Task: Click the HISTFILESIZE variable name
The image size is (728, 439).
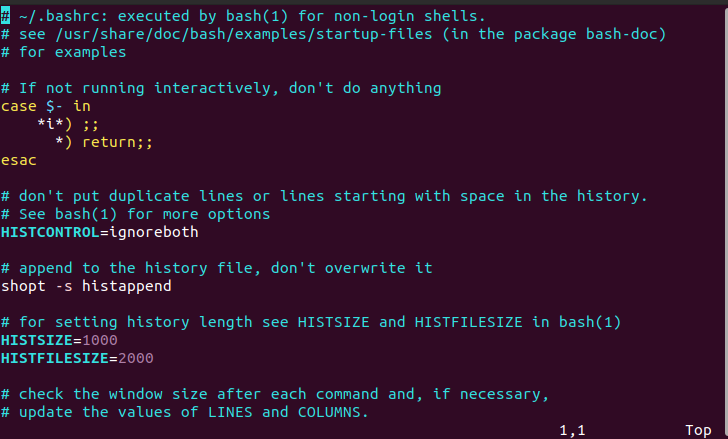Action: [x=55, y=358]
